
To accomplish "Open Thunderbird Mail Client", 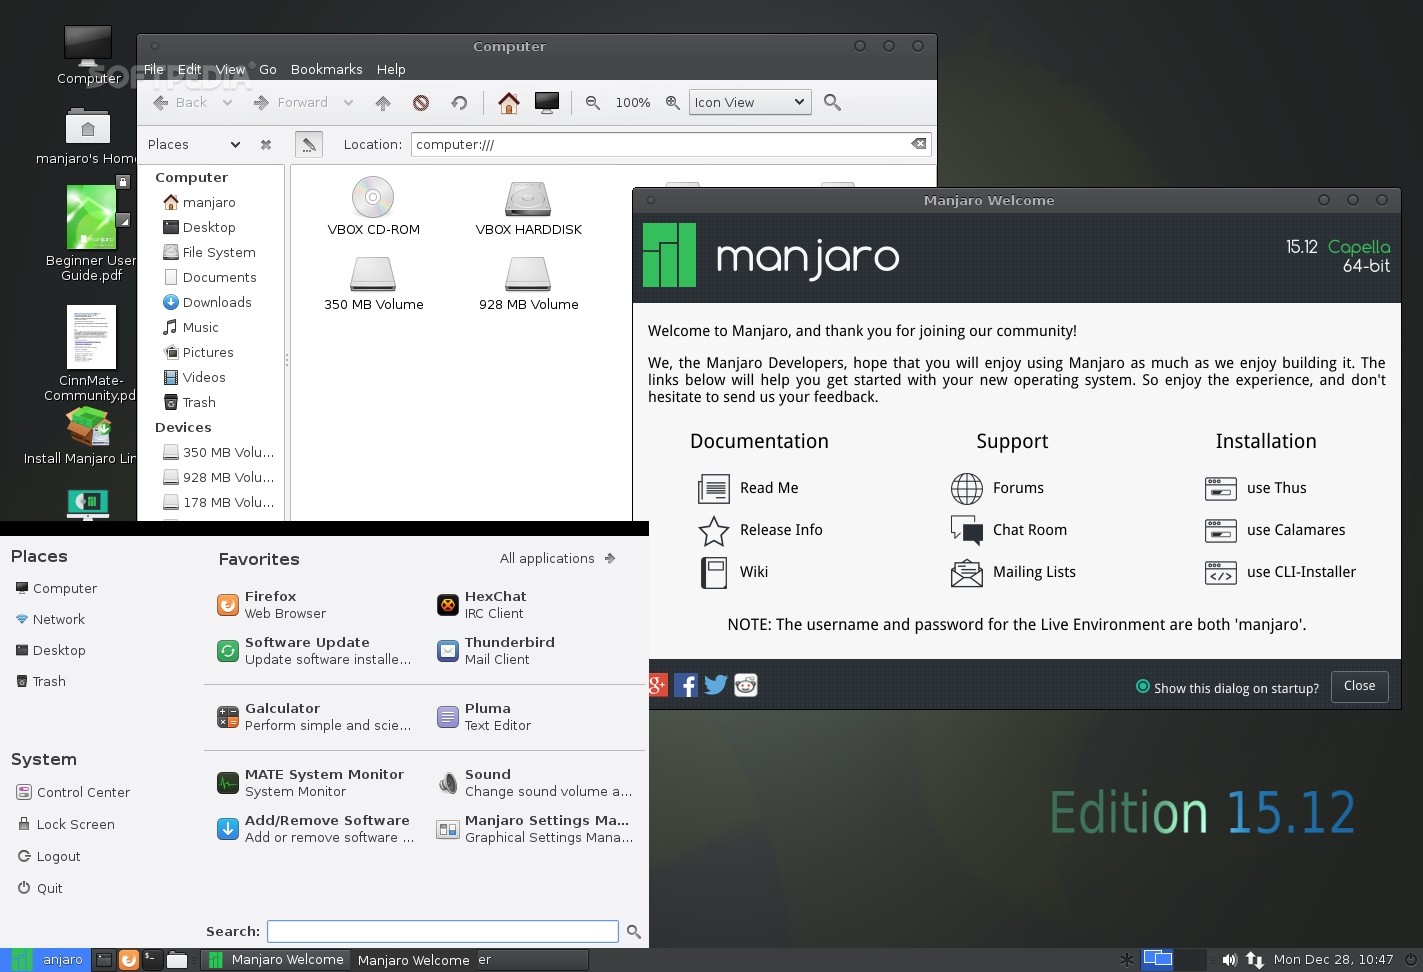I will 496,651.
